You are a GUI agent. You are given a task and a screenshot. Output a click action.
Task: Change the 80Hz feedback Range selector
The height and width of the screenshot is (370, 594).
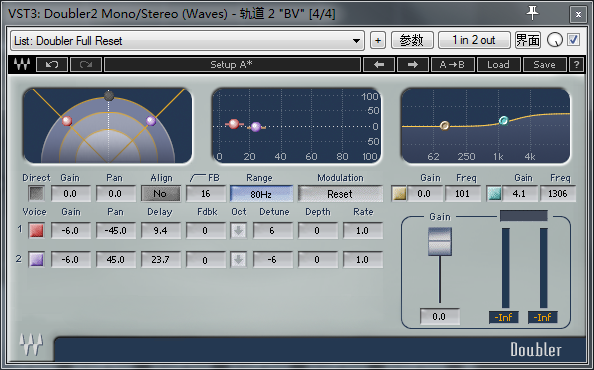pyautogui.click(x=262, y=194)
